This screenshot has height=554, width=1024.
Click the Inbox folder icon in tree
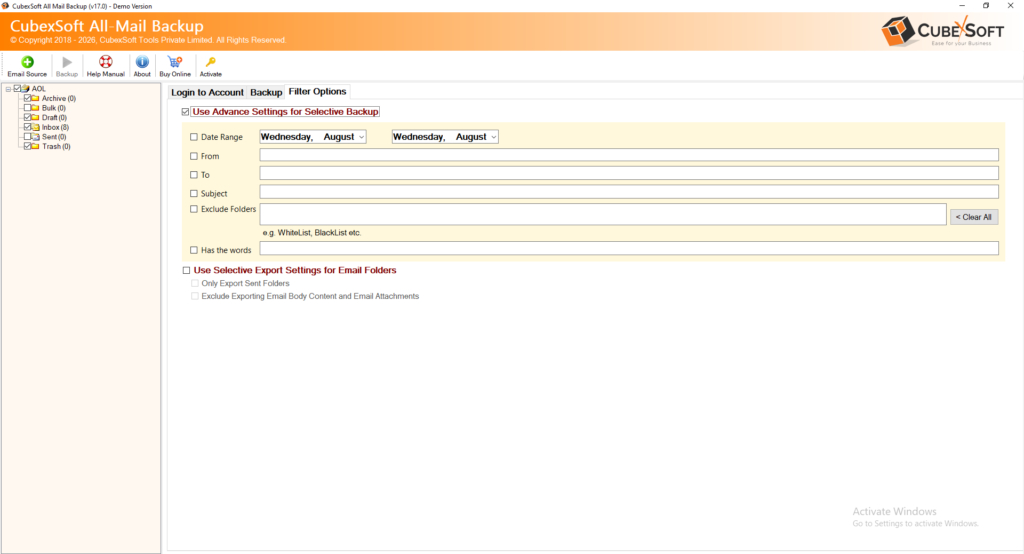click(x=36, y=127)
